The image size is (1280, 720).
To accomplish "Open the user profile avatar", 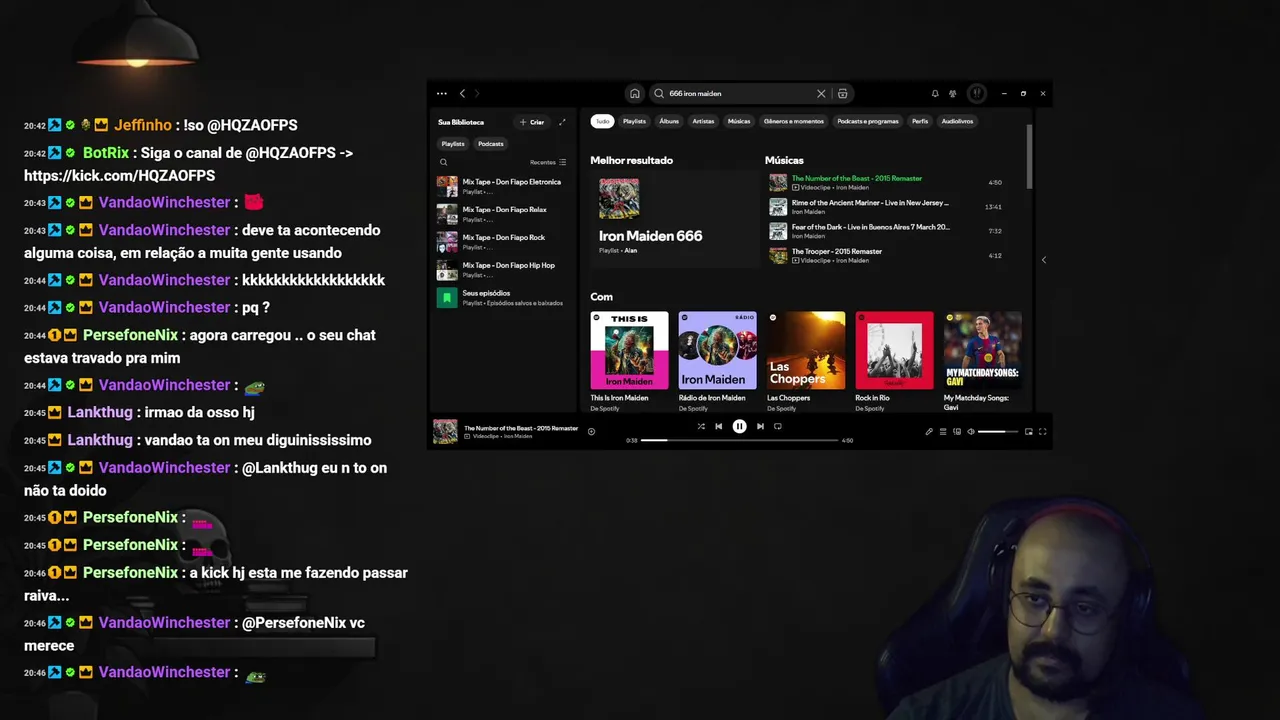I will click(977, 93).
